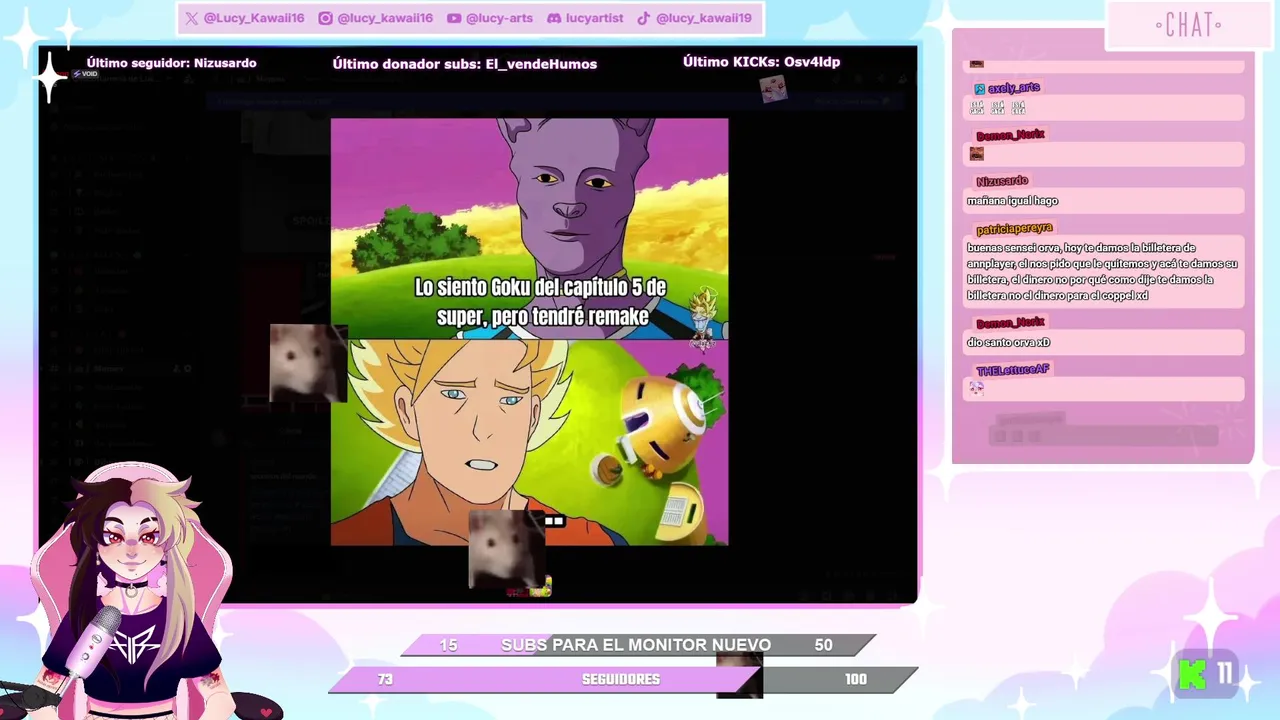Click the SEGUIDORES progress bar
This screenshot has height=720, width=1280.
click(x=623, y=680)
